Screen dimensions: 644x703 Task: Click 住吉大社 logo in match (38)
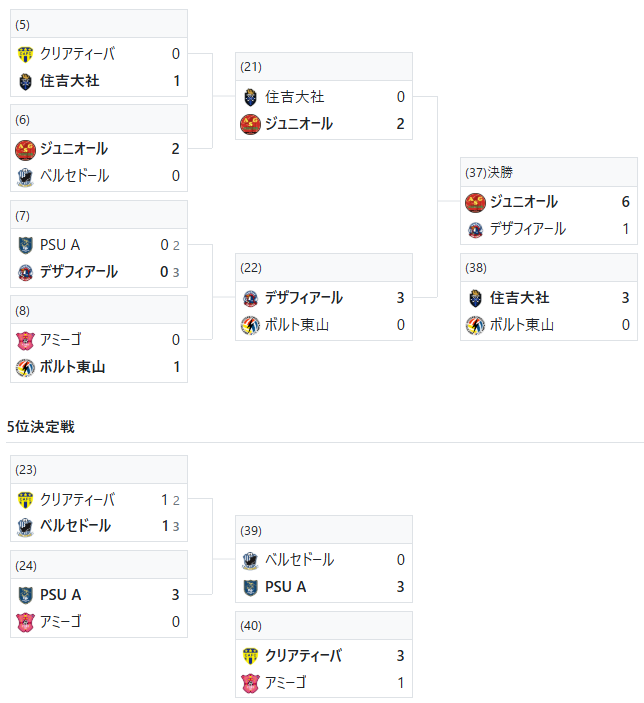[x=475, y=298]
